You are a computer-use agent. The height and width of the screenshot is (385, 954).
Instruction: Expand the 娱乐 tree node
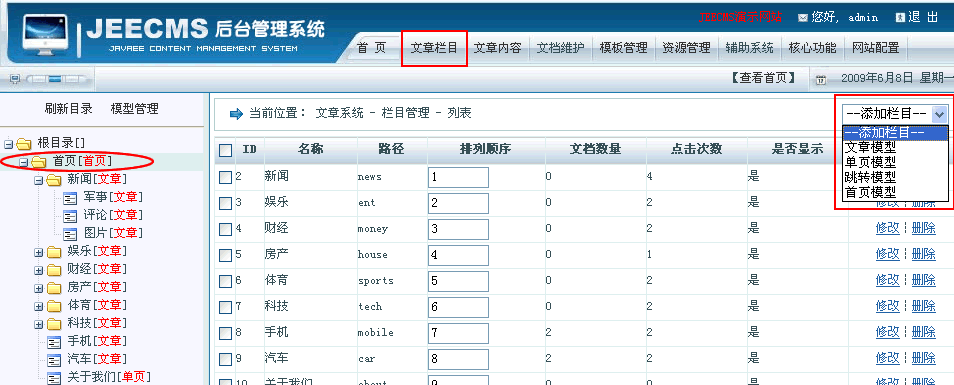(38, 253)
